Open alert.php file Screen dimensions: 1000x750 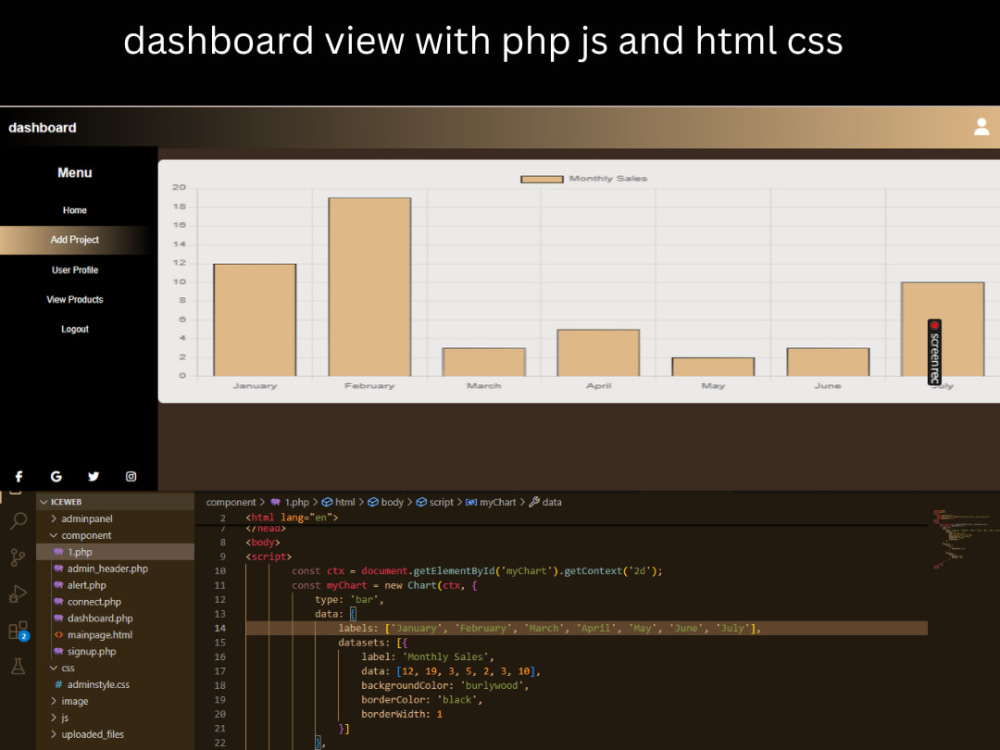pos(87,585)
